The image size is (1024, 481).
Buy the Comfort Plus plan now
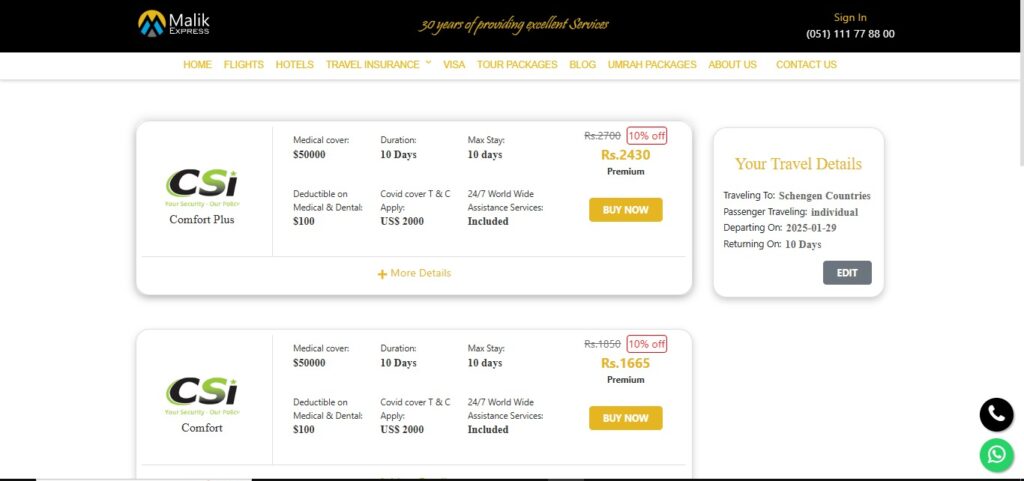625,210
